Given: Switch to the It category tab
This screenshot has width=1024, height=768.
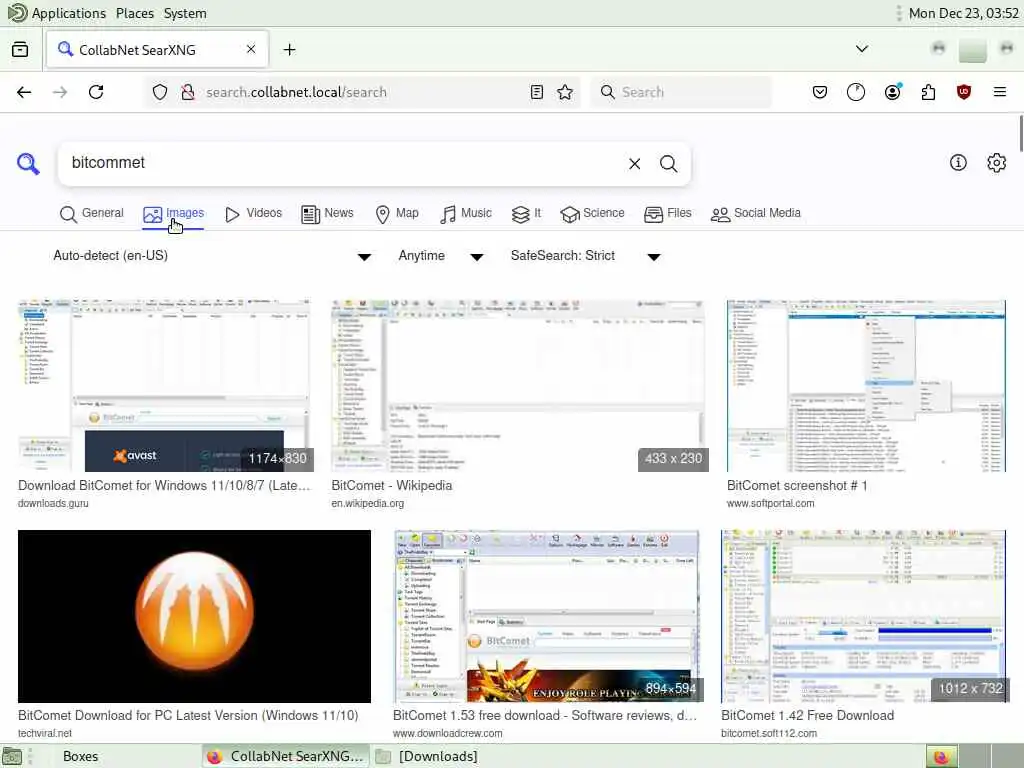Looking at the screenshot, I should [526, 214].
